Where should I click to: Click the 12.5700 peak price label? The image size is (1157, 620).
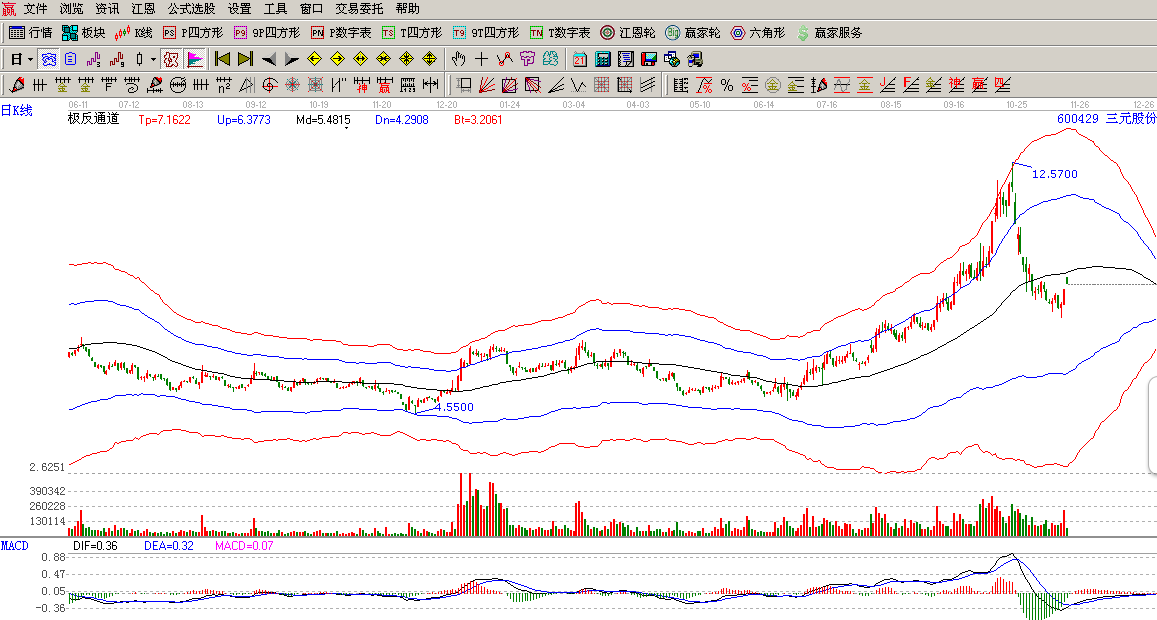(1054, 174)
